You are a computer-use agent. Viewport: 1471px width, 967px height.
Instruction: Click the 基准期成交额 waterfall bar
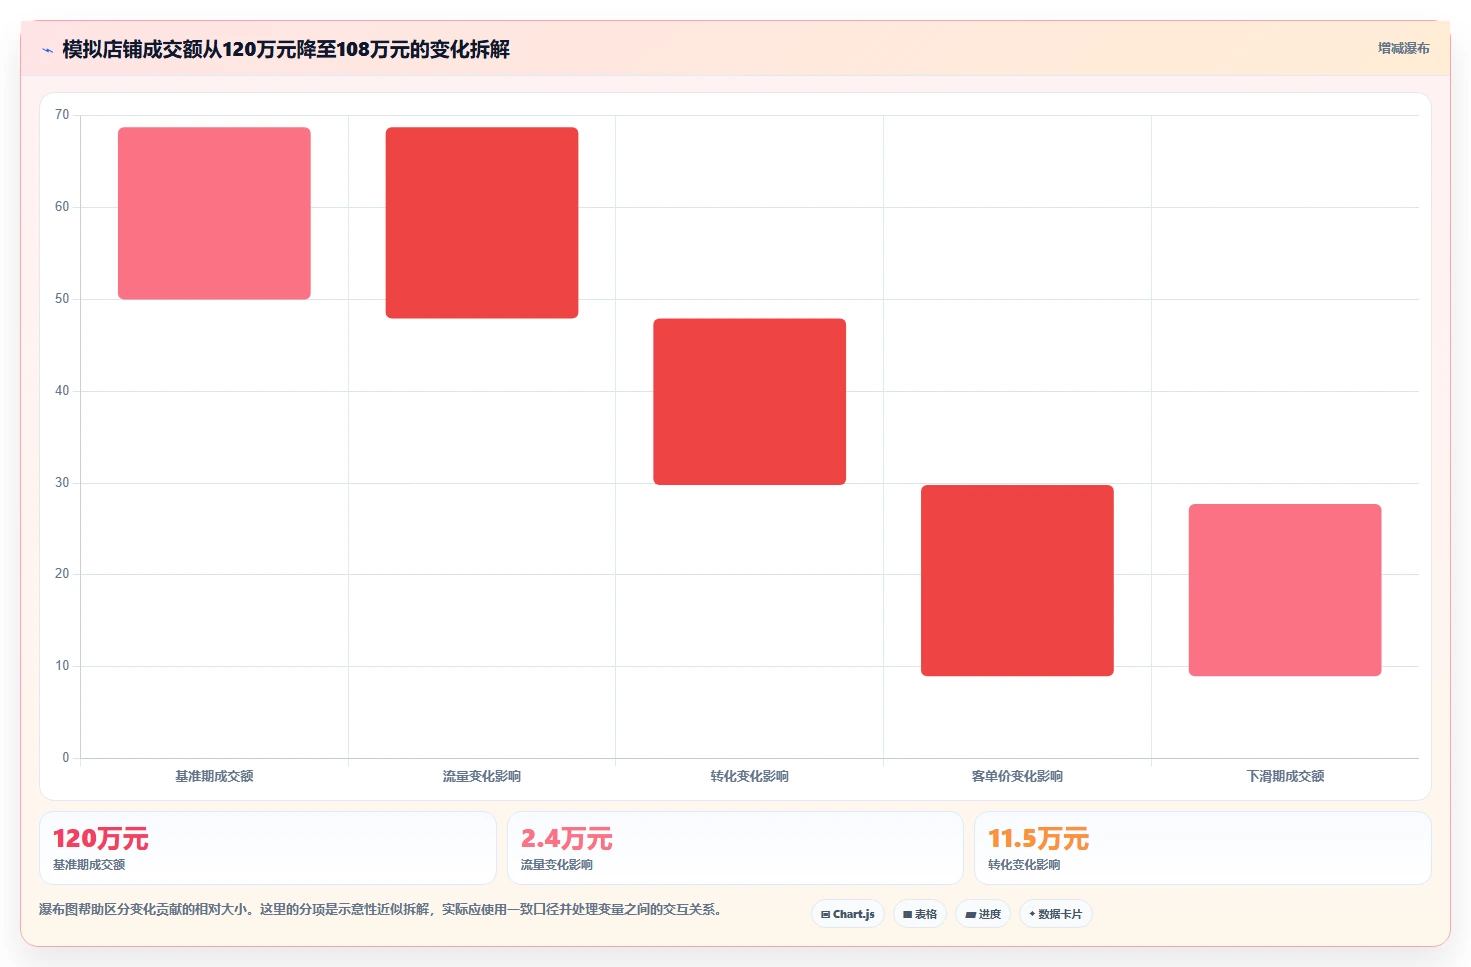coord(214,213)
